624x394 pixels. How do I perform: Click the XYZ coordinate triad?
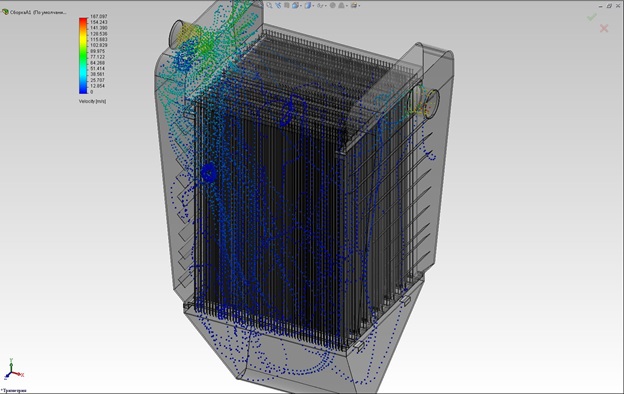(13, 369)
